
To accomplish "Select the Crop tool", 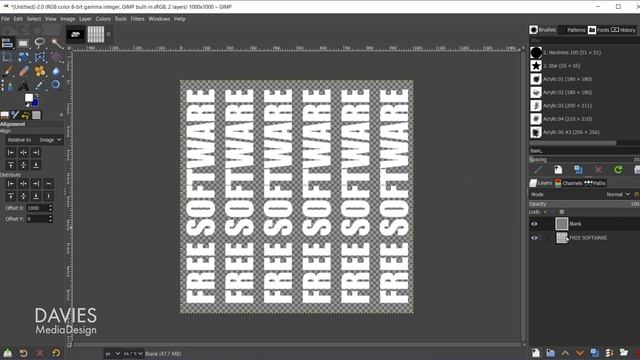I will pyautogui.click(x=7, y=58).
